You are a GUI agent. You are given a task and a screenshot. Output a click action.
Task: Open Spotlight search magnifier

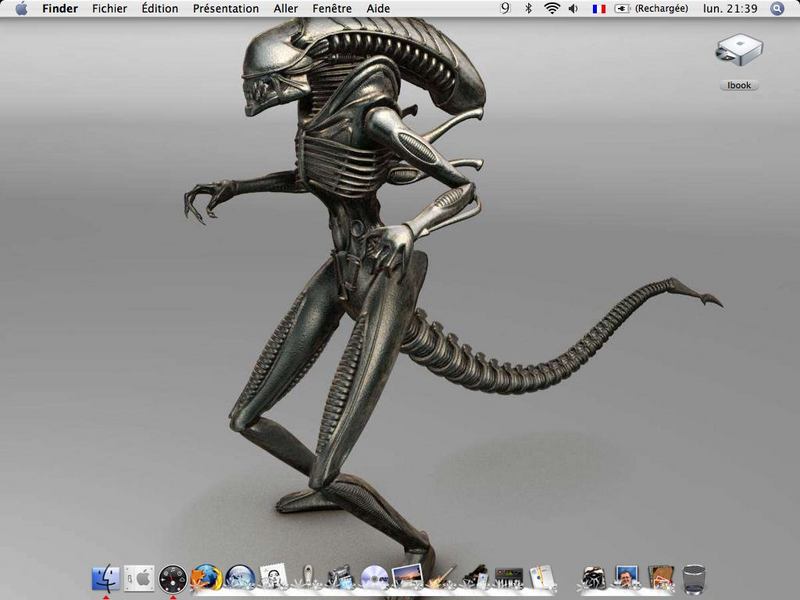pyautogui.click(x=777, y=9)
